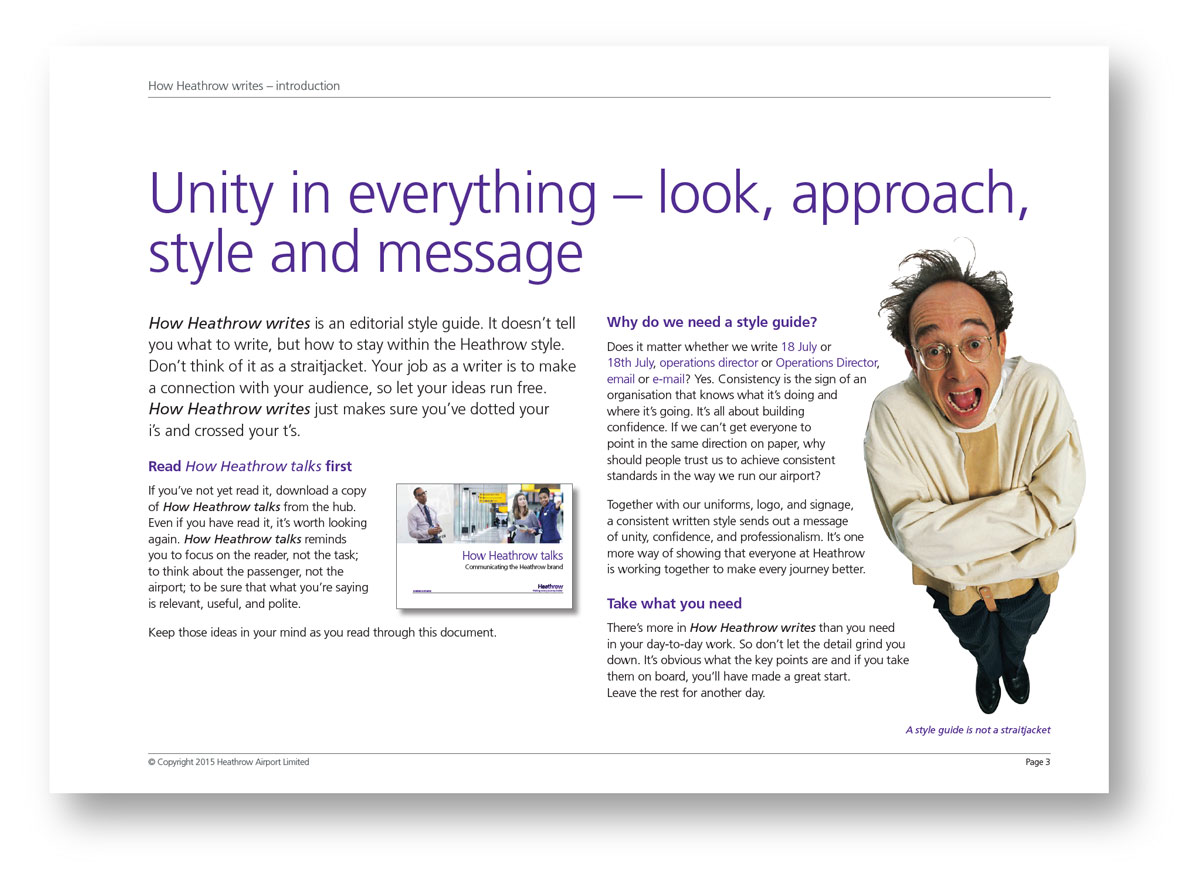Click the 'Page 3' page number

[1037, 762]
